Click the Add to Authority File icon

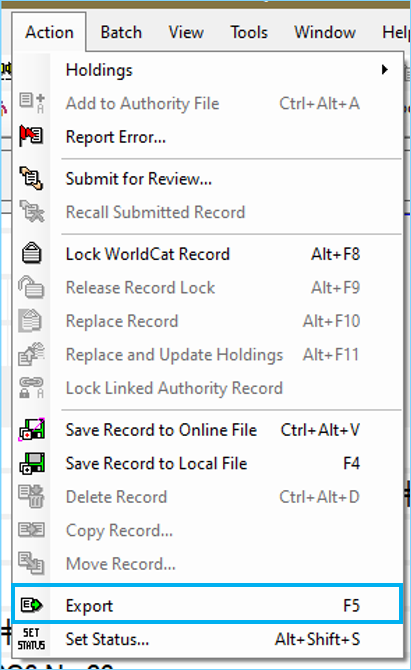coord(31,103)
